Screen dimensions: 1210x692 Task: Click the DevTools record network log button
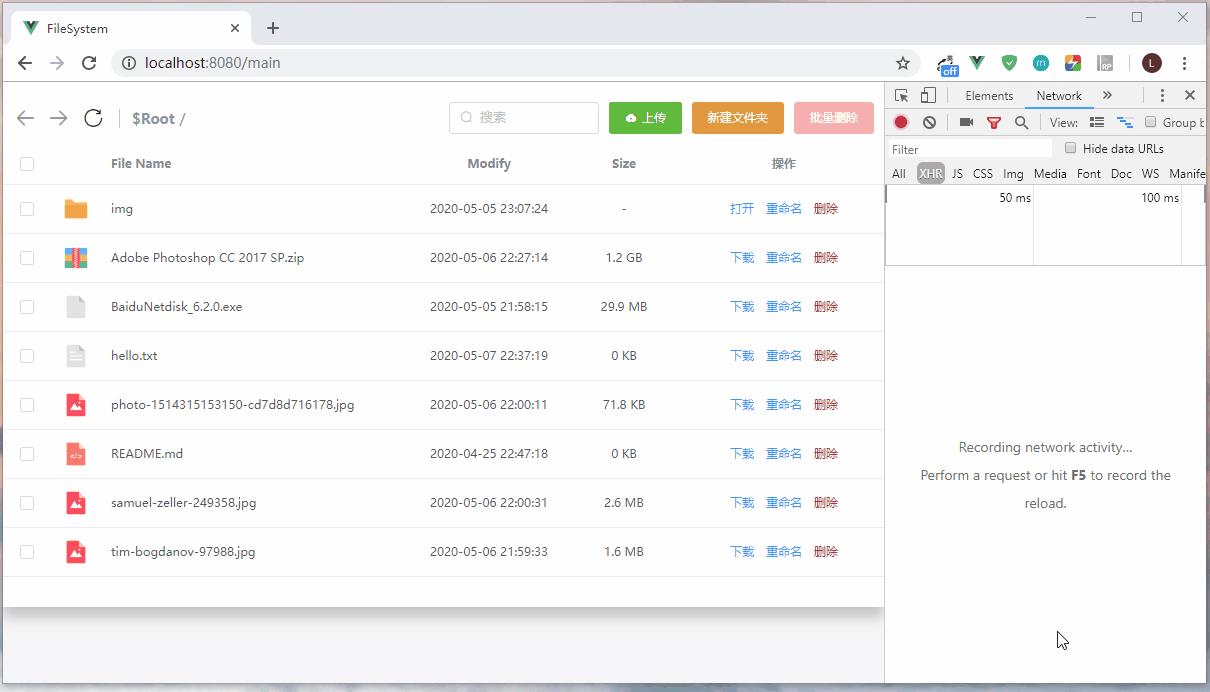pos(901,122)
